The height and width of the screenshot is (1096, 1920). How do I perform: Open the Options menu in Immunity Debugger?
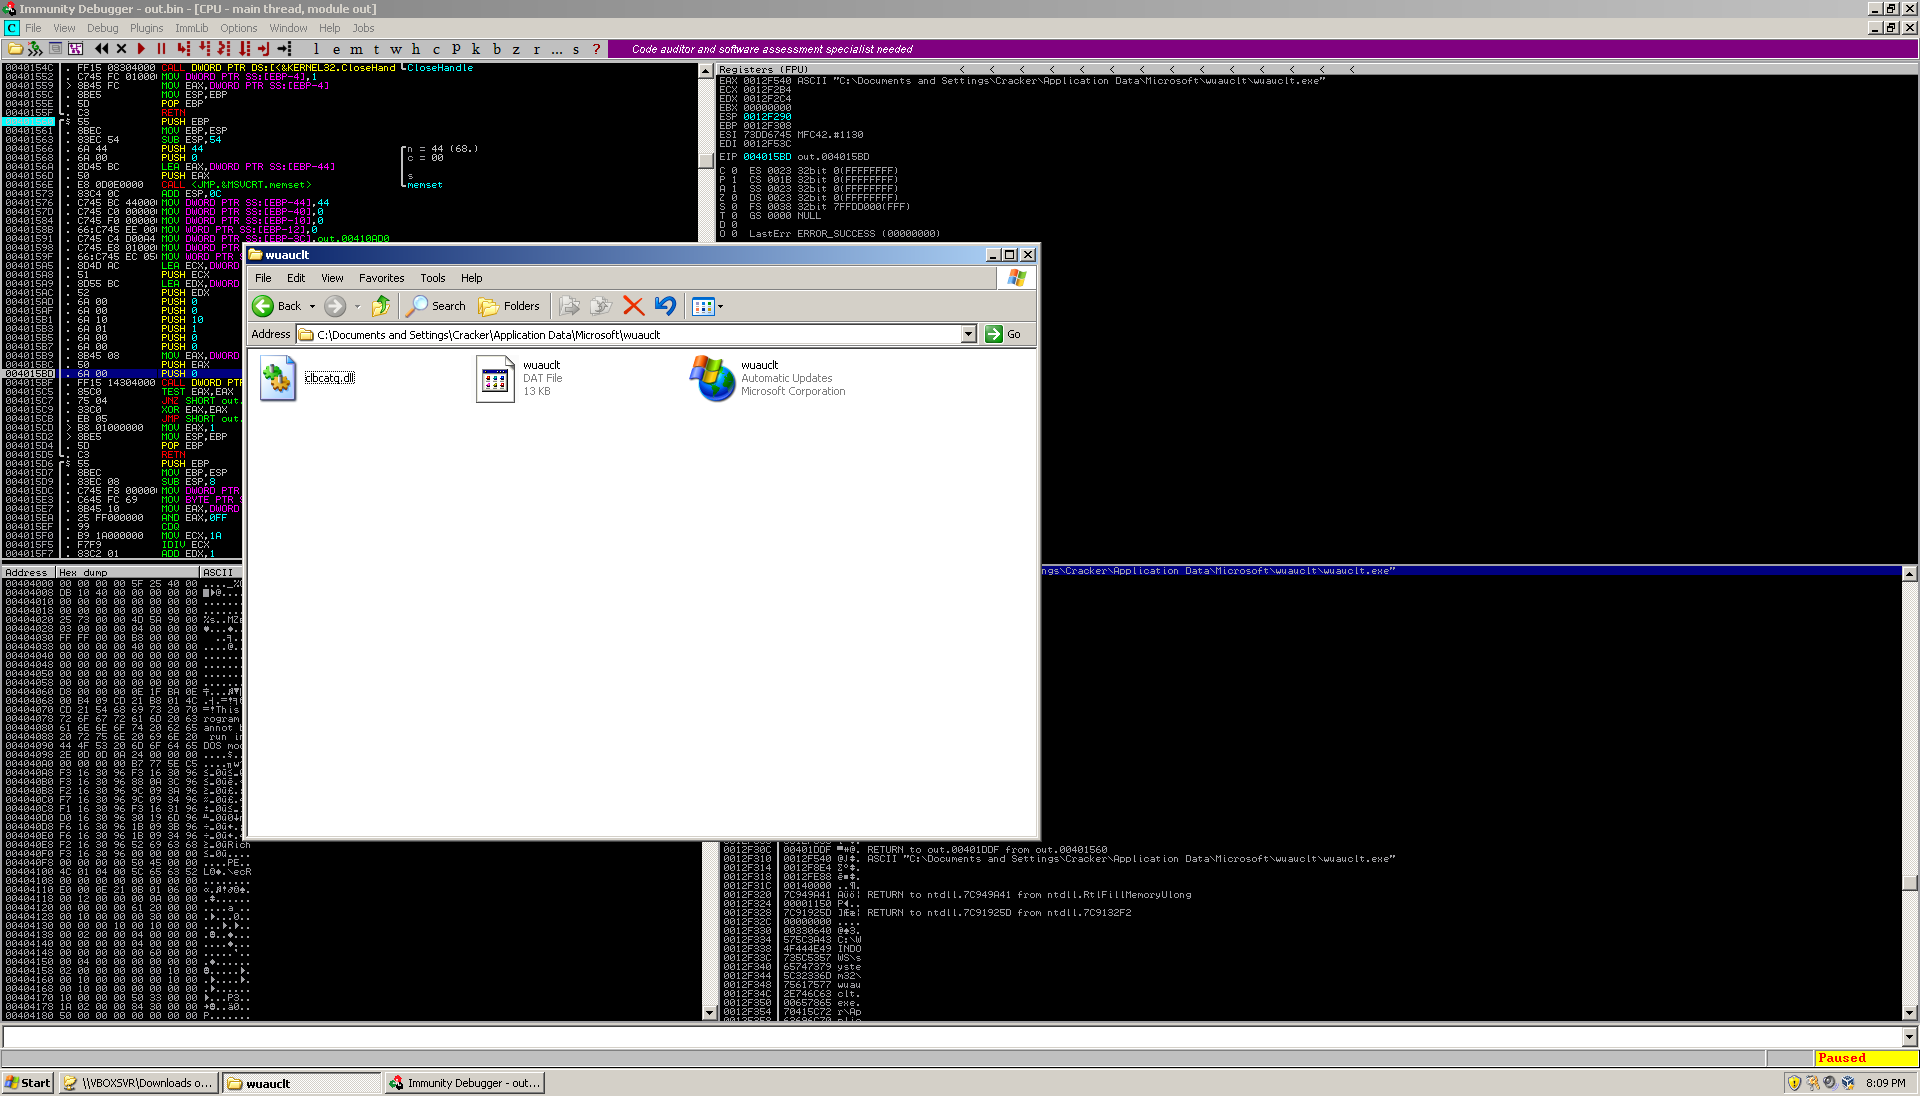pos(239,28)
